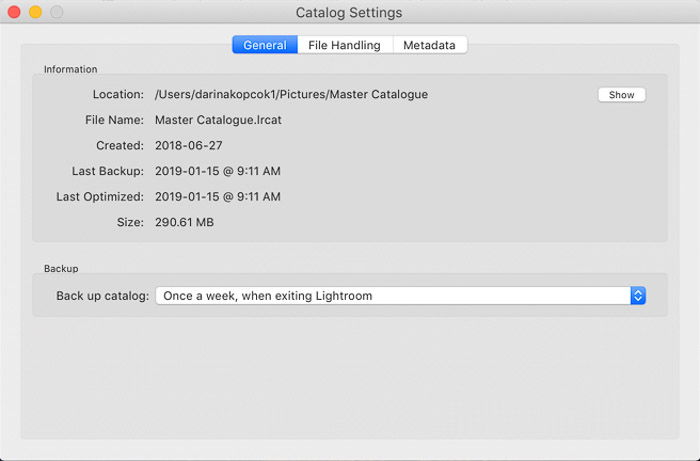The image size is (700, 461).
Task: Click the 'Back up catalog:' label
Action: tap(102, 296)
